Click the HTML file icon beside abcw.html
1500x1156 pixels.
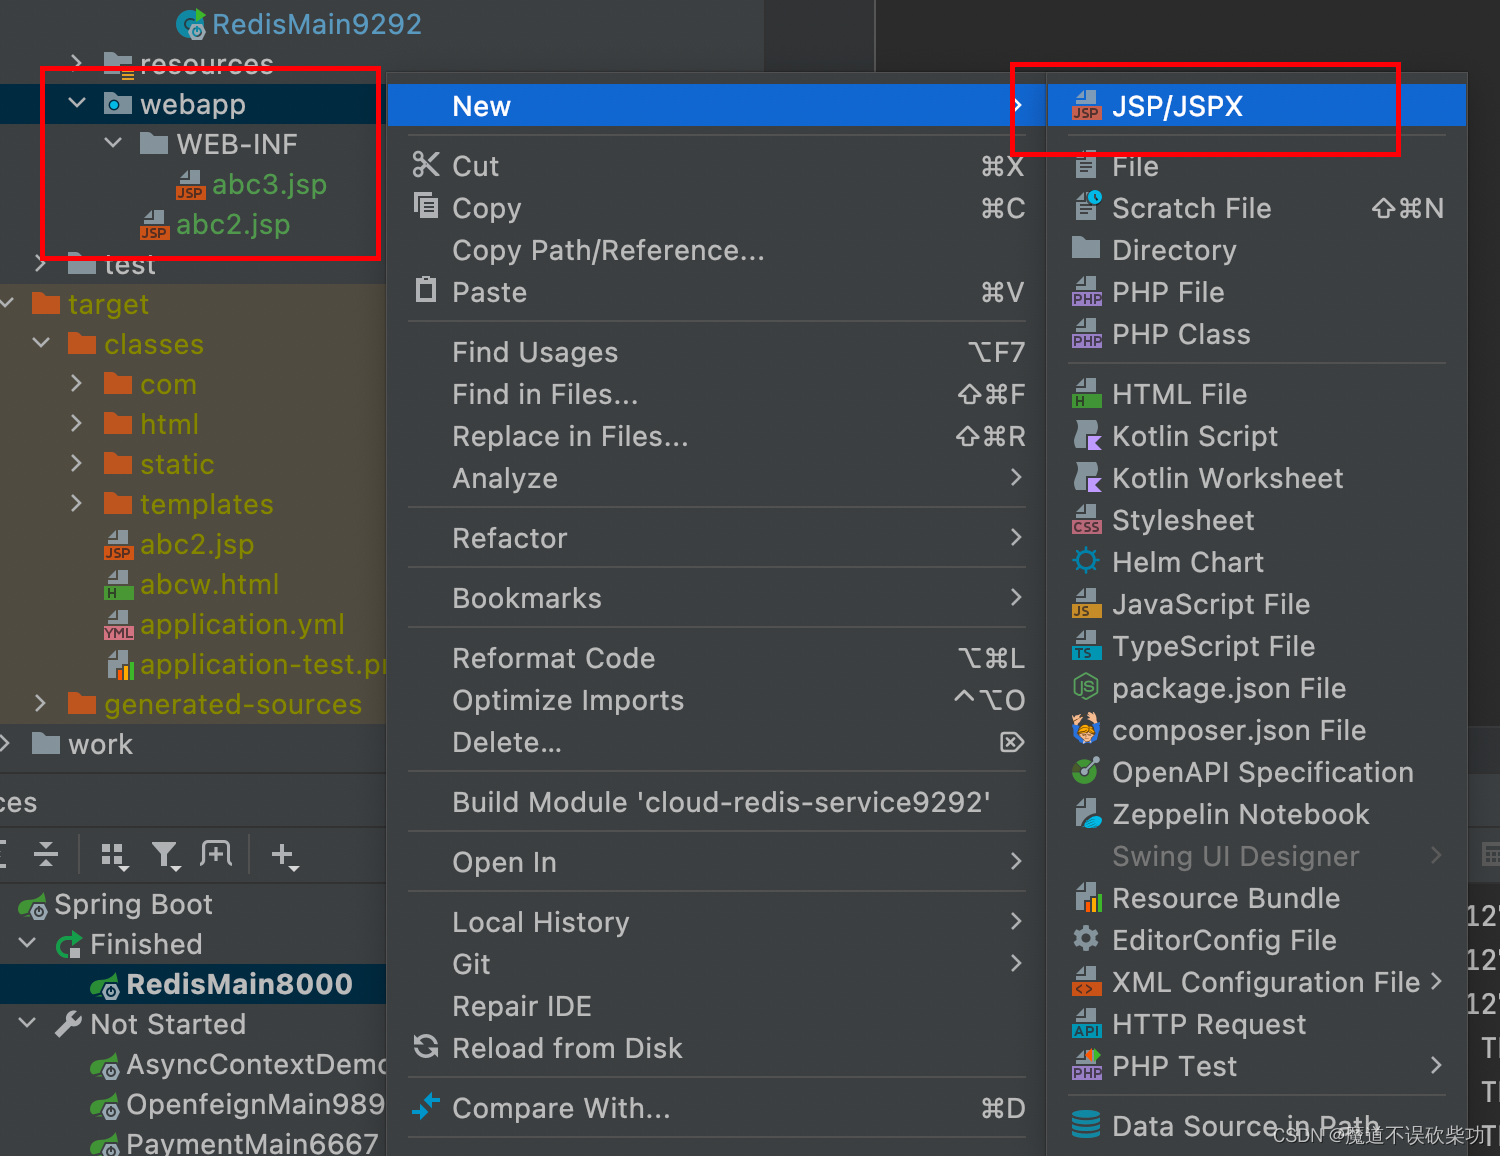coord(117,584)
